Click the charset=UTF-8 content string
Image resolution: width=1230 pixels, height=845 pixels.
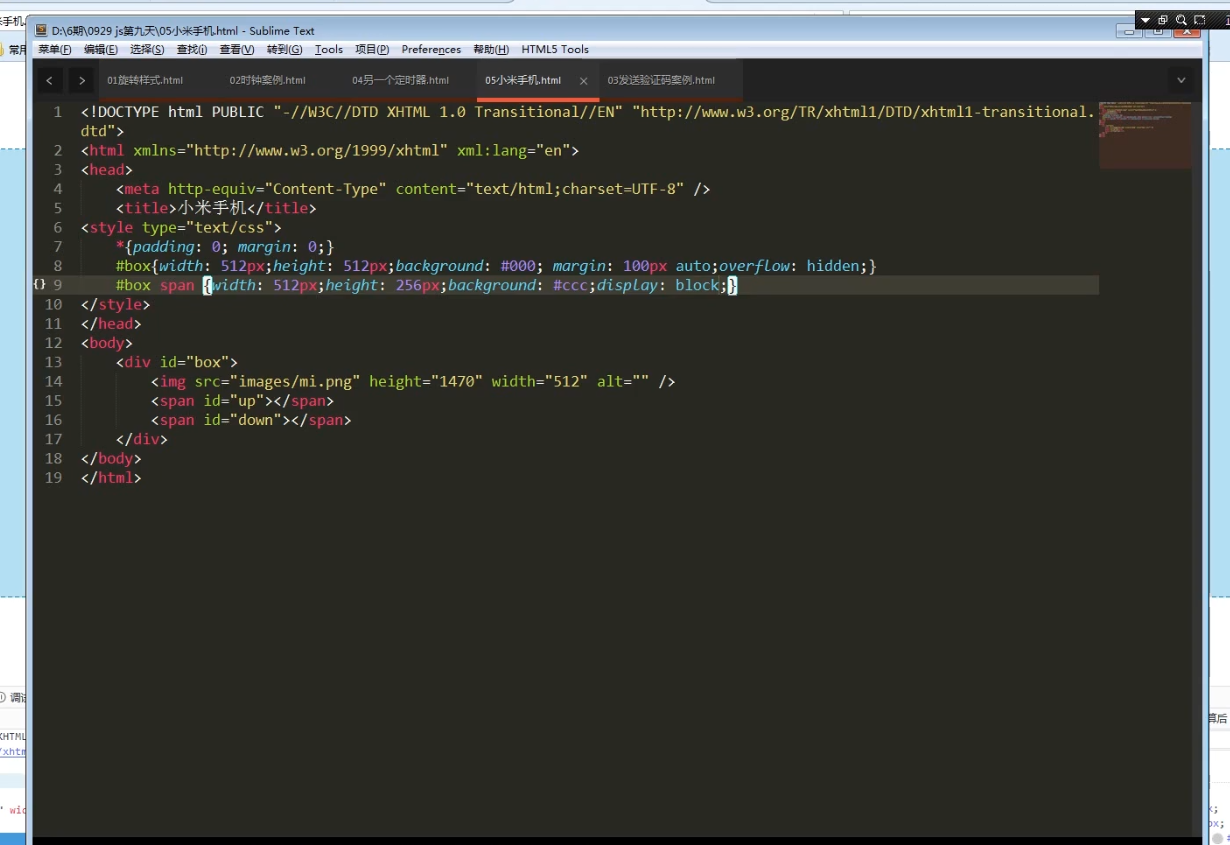[574, 189]
